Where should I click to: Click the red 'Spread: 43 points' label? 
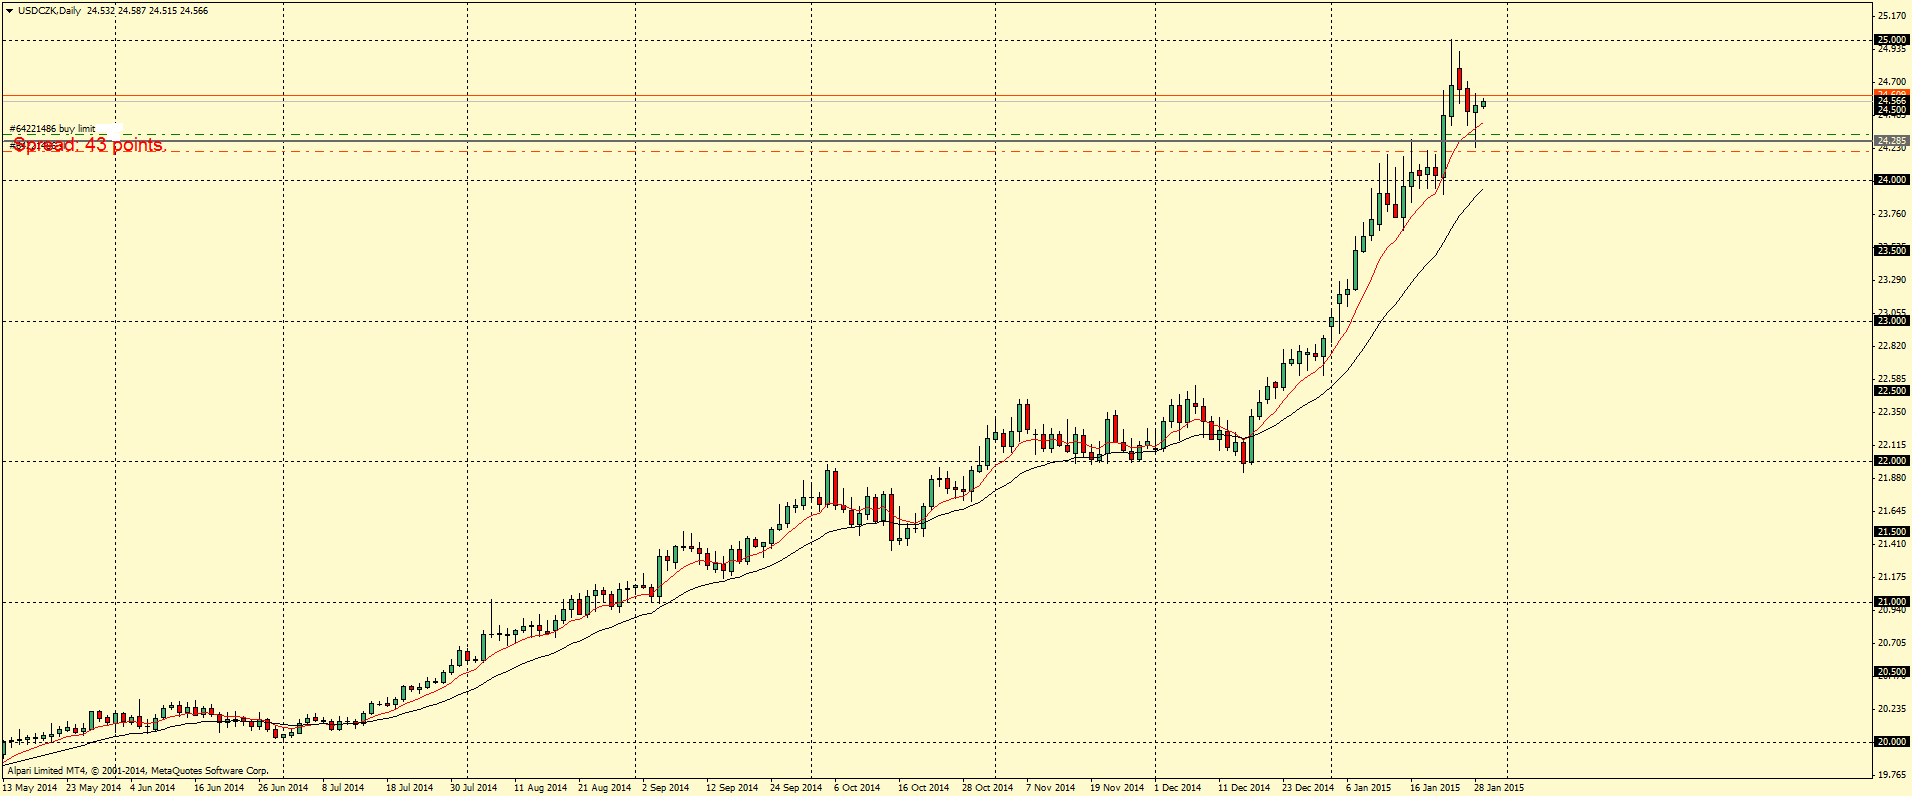pyautogui.click(x=88, y=145)
